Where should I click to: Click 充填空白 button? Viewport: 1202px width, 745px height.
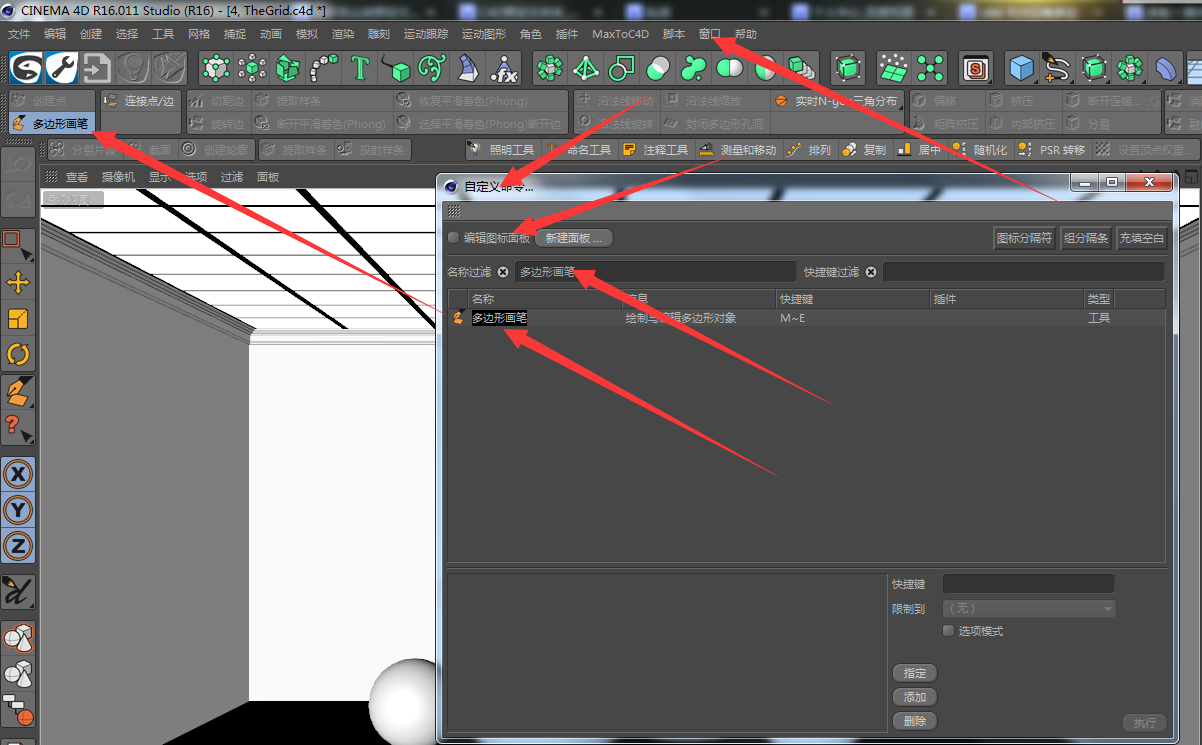pos(1142,238)
